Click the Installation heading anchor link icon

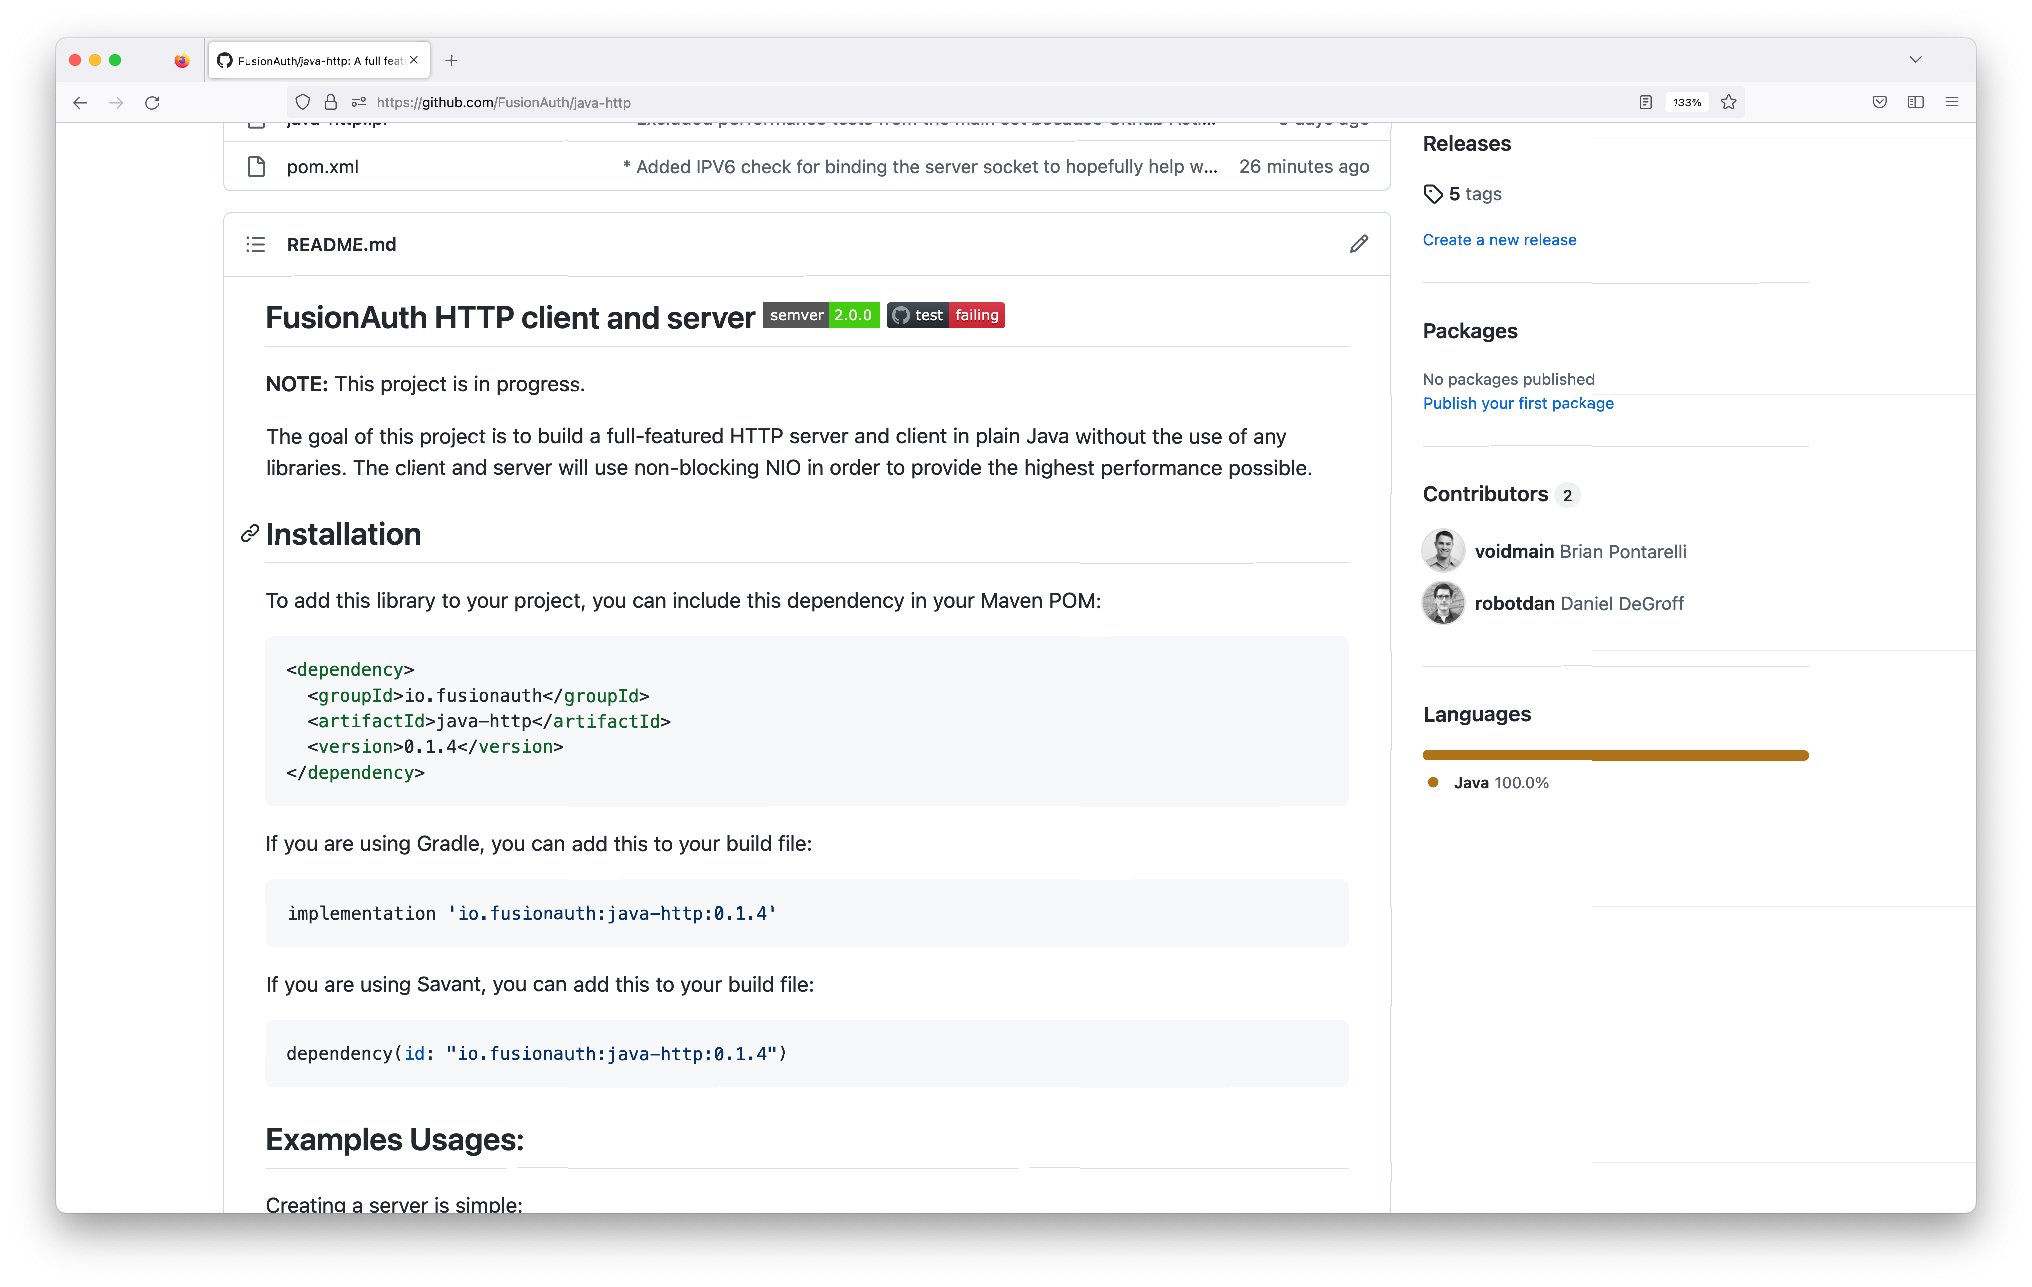pos(250,534)
